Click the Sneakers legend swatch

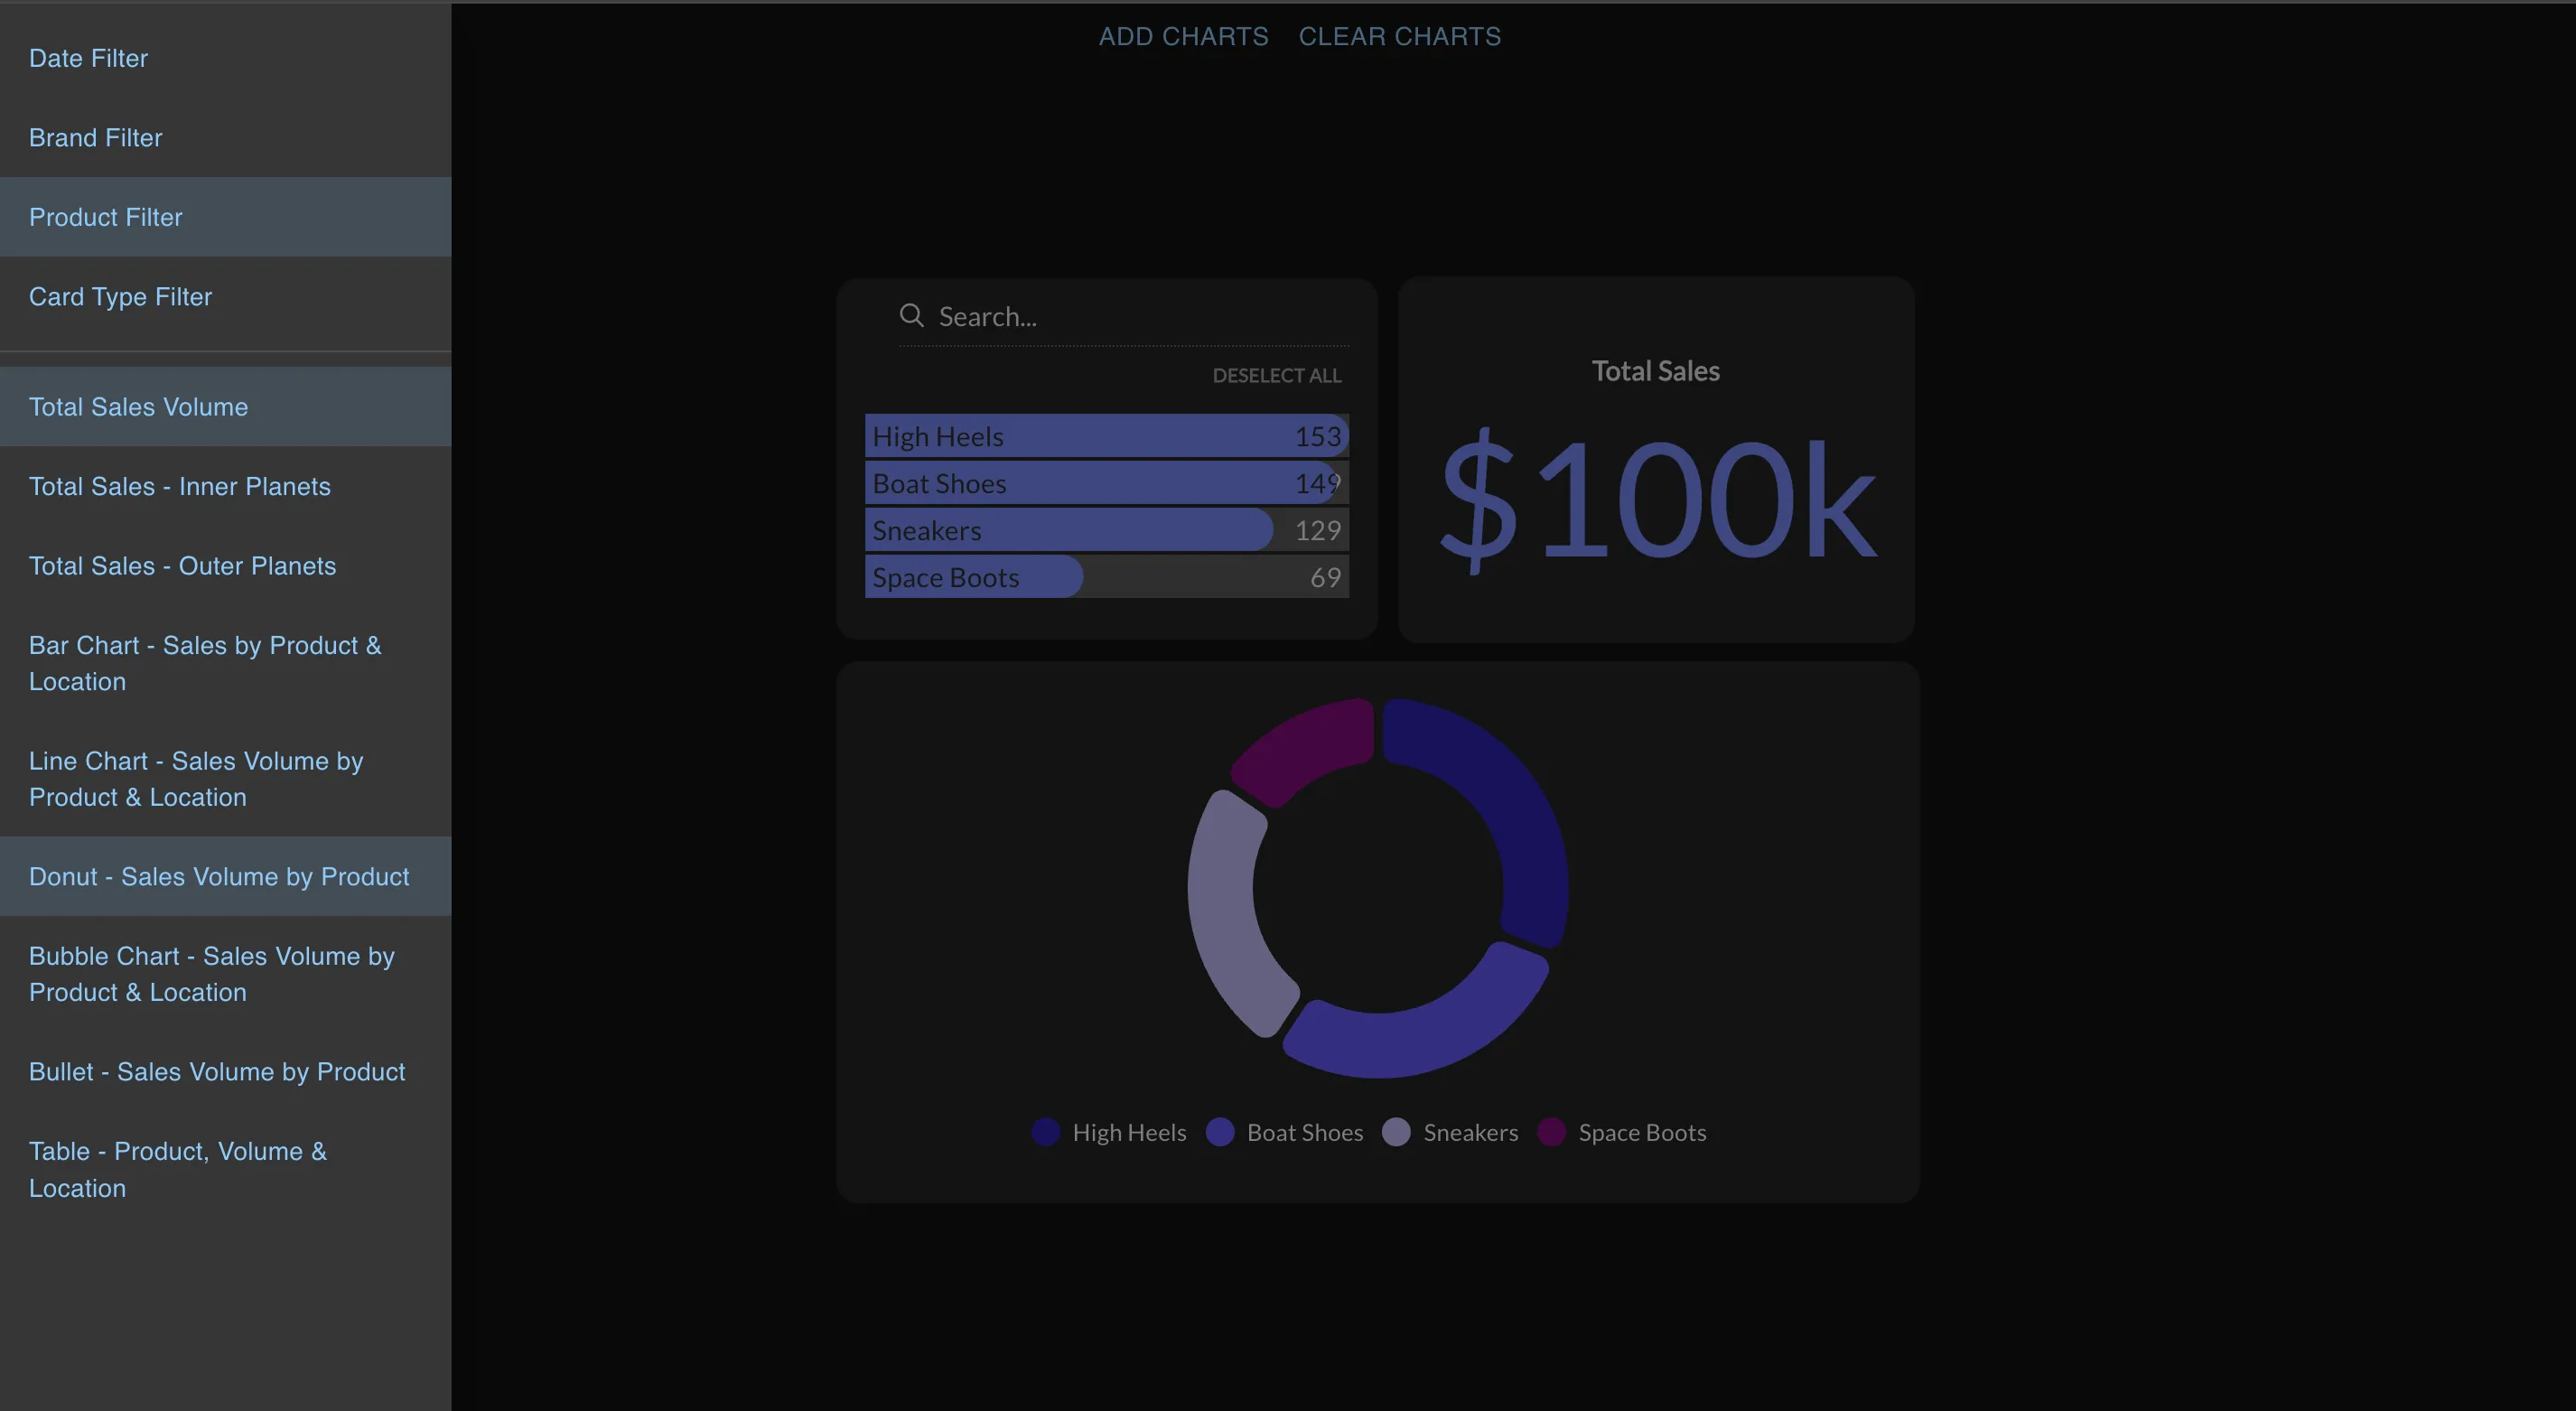tap(1396, 1132)
